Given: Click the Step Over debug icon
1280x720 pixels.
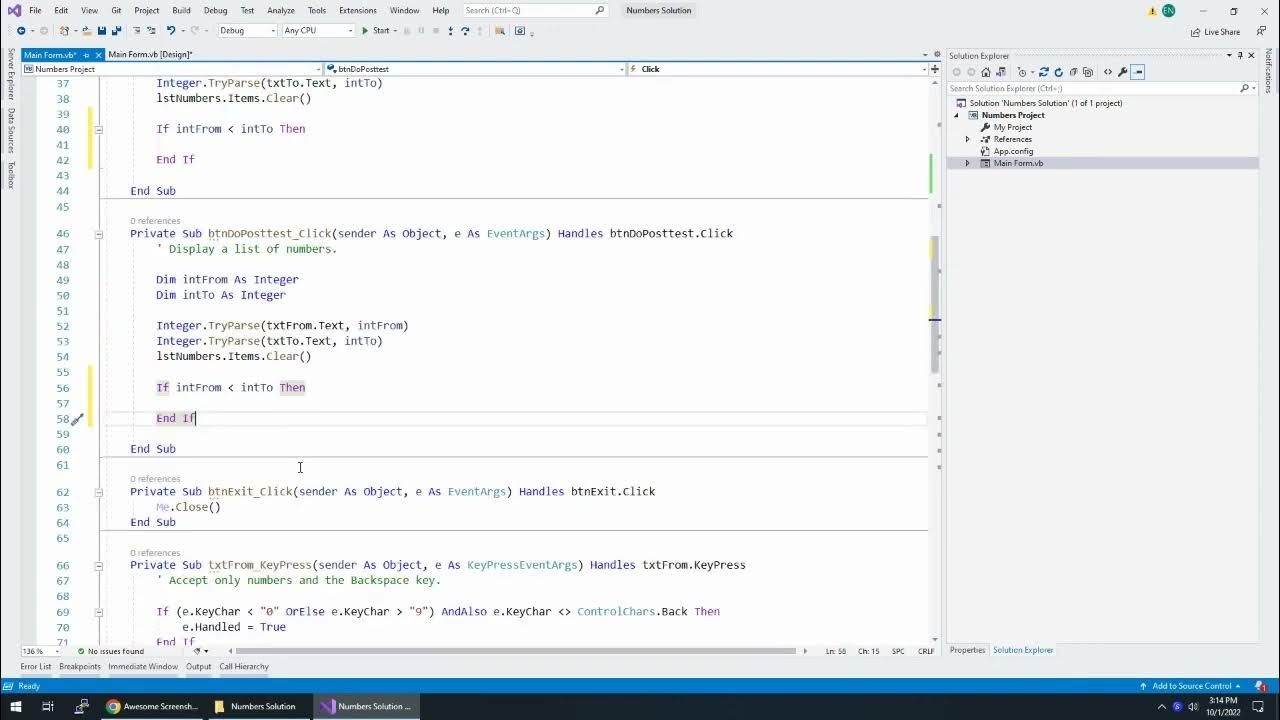Looking at the screenshot, I should click(x=465, y=31).
